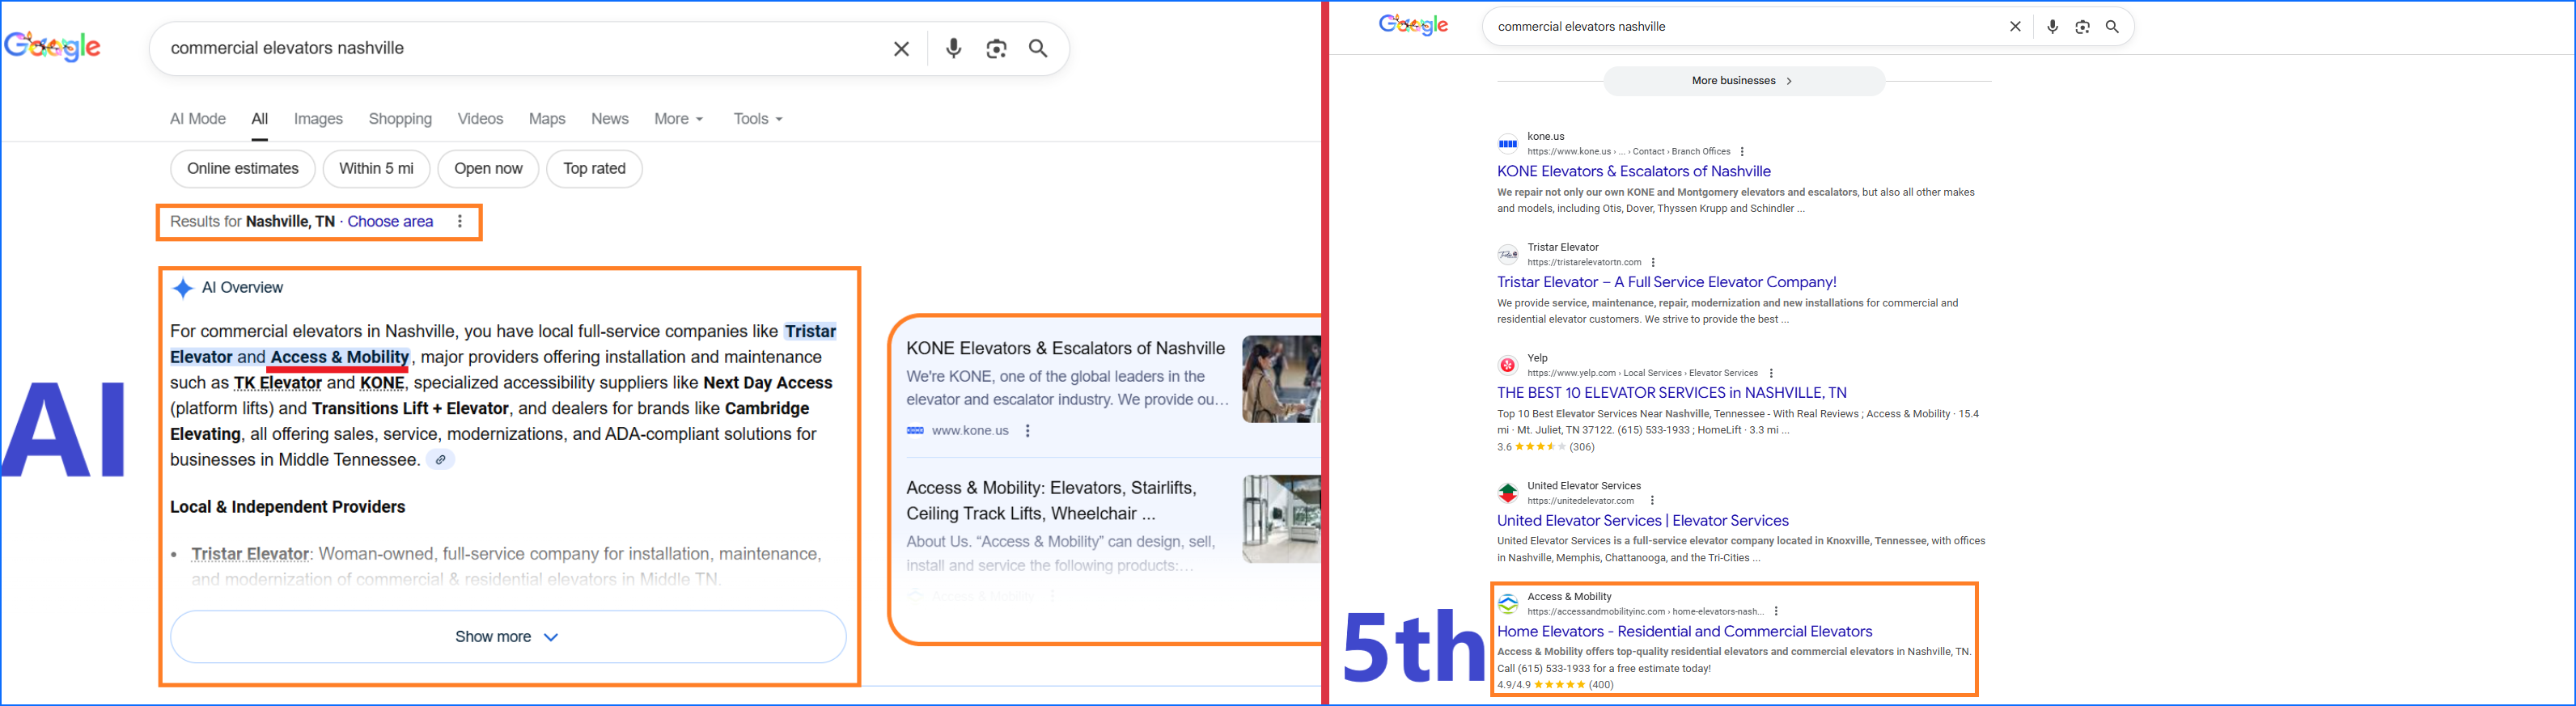Image resolution: width=2576 pixels, height=706 pixels.
Task: Open KONE Elevators card title in side panel
Action: point(1065,349)
